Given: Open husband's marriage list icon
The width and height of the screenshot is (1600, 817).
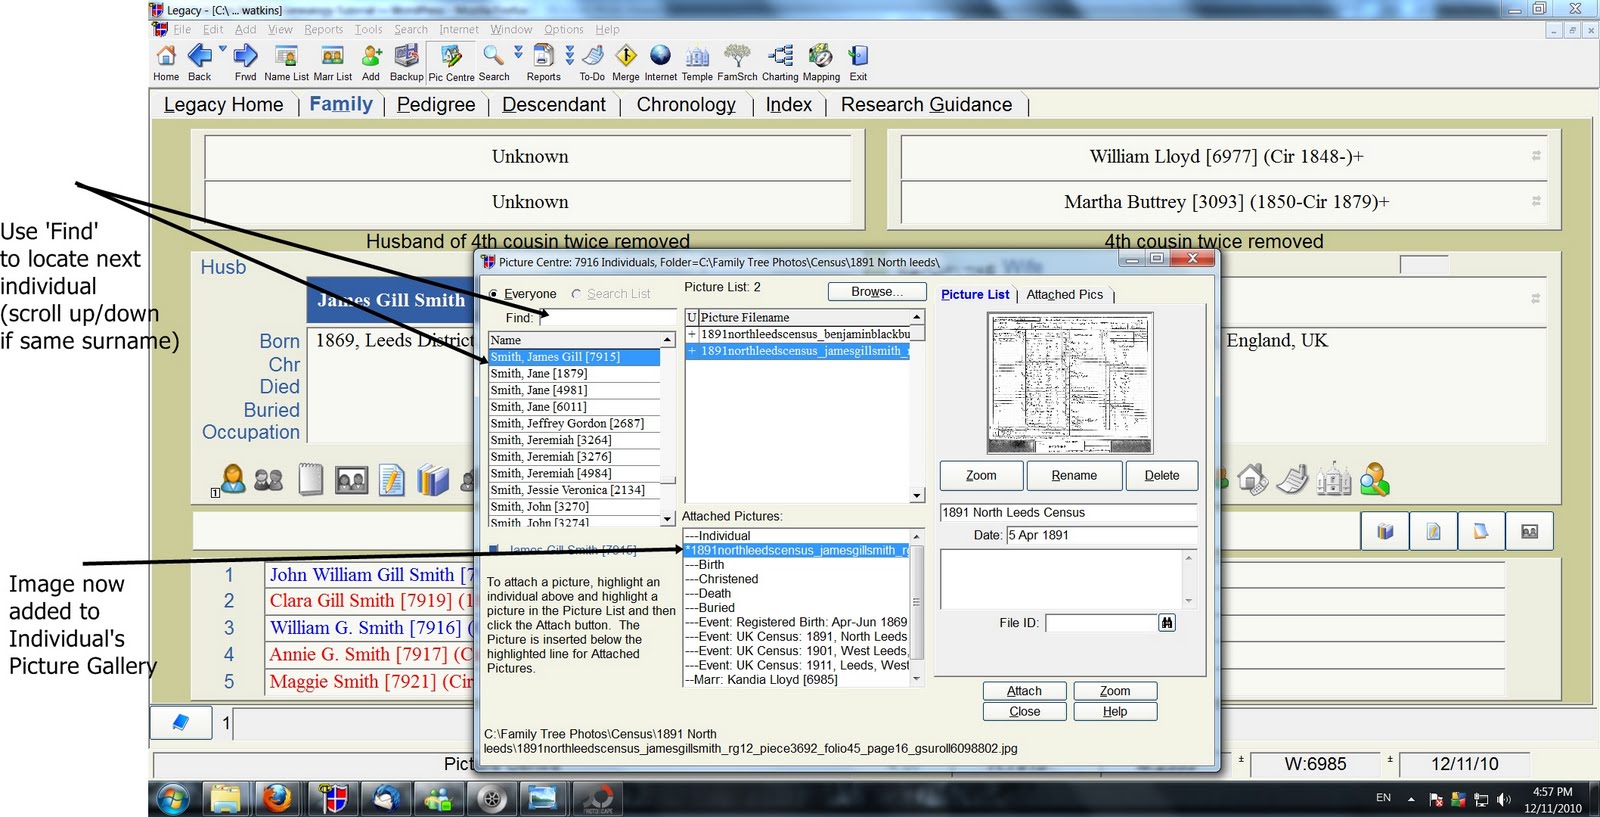Looking at the screenshot, I should (x=268, y=480).
